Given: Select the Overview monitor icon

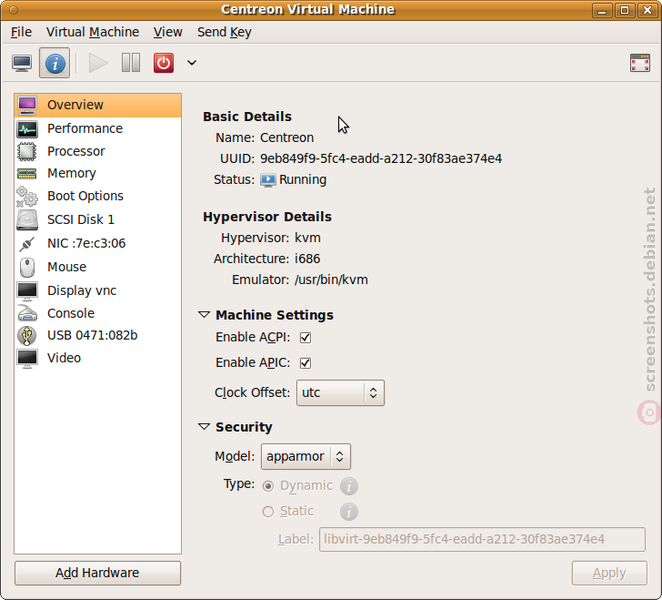Looking at the screenshot, I should (27, 105).
